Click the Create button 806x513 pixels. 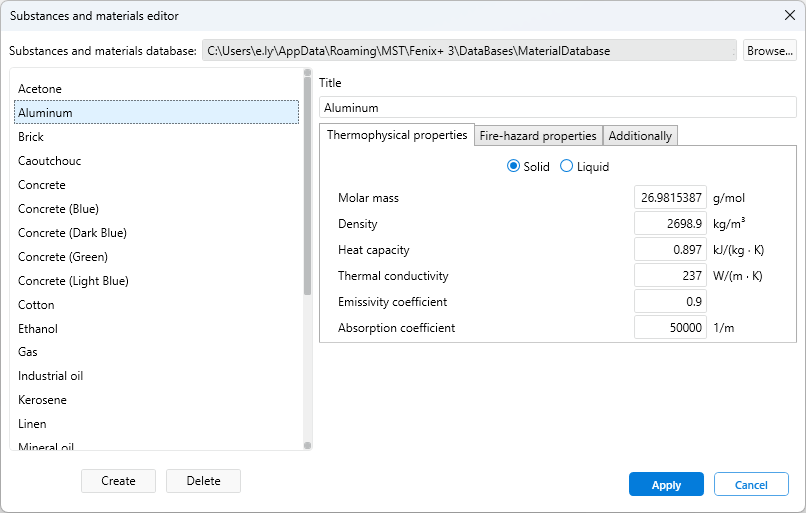[x=118, y=481]
